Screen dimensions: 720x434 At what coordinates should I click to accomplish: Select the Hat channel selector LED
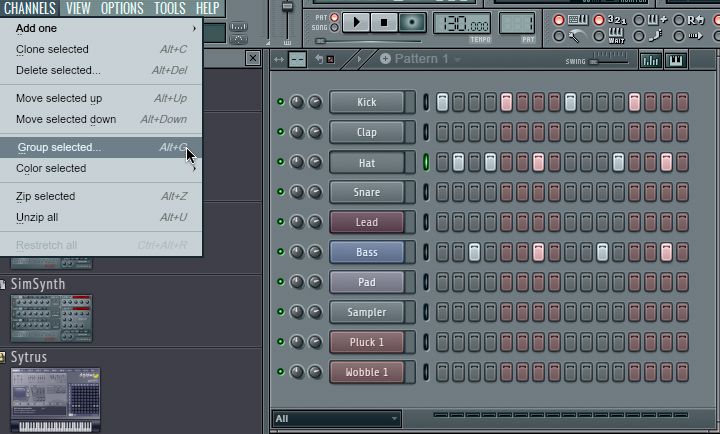point(426,162)
